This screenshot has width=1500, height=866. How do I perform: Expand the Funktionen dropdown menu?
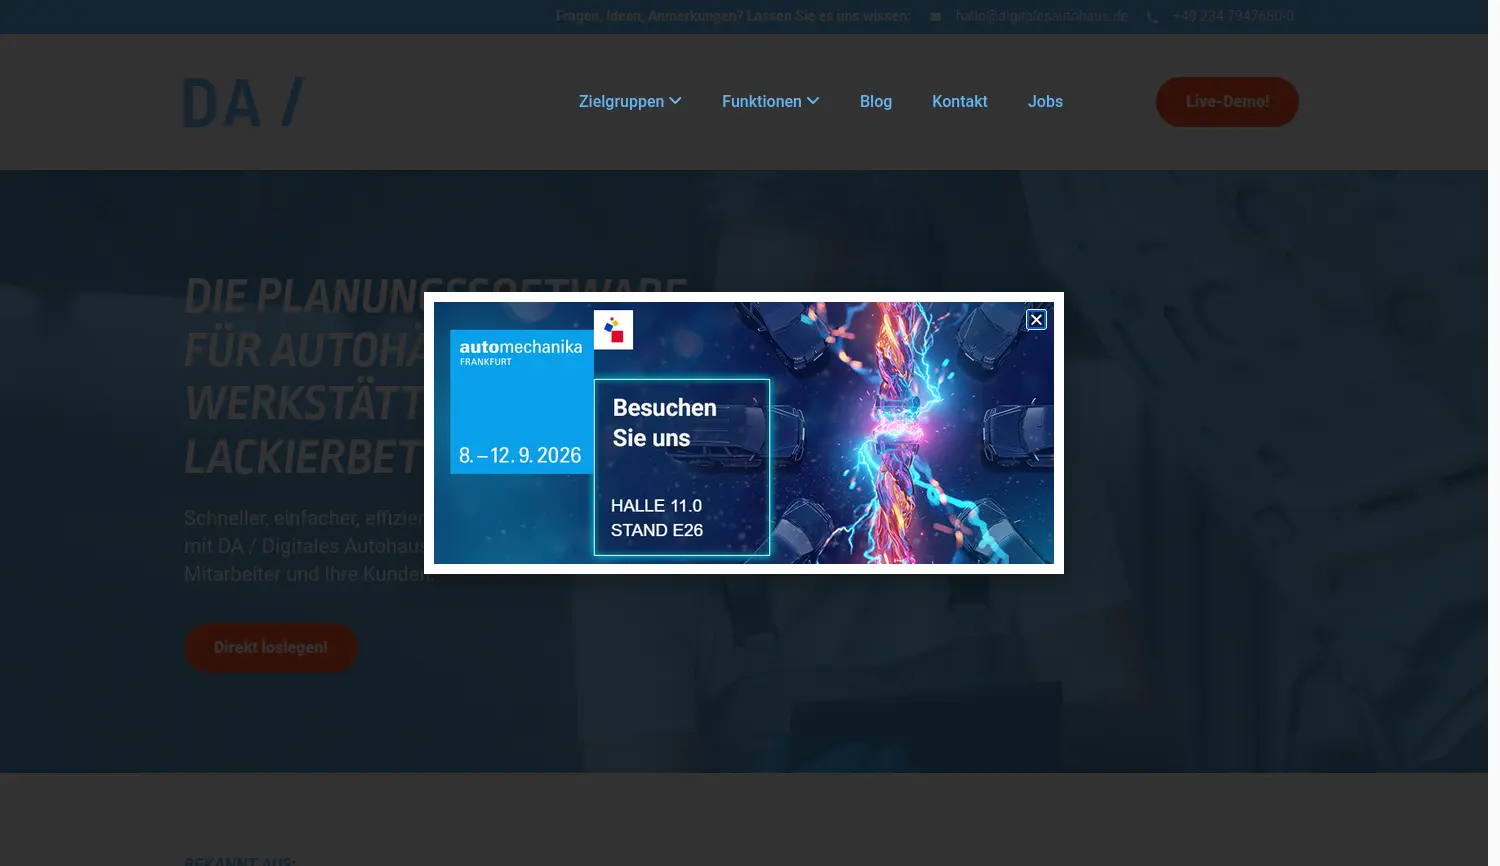(771, 101)
